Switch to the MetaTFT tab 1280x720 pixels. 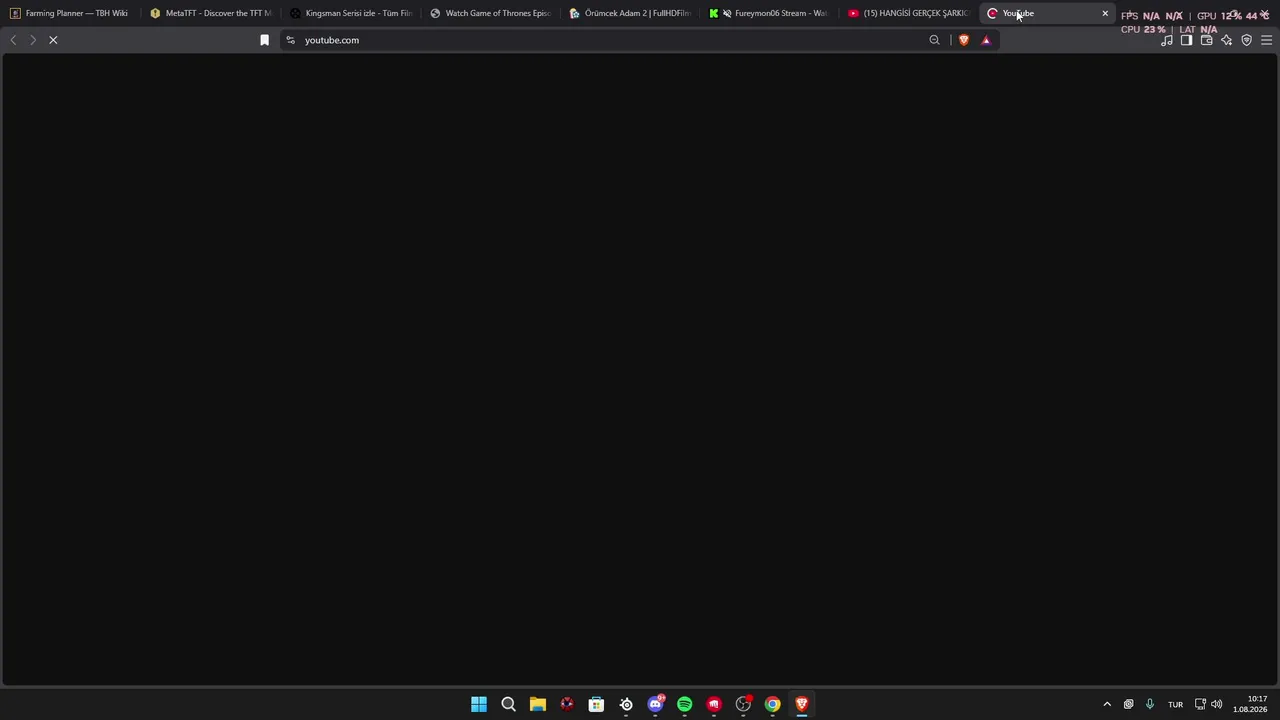210,13
